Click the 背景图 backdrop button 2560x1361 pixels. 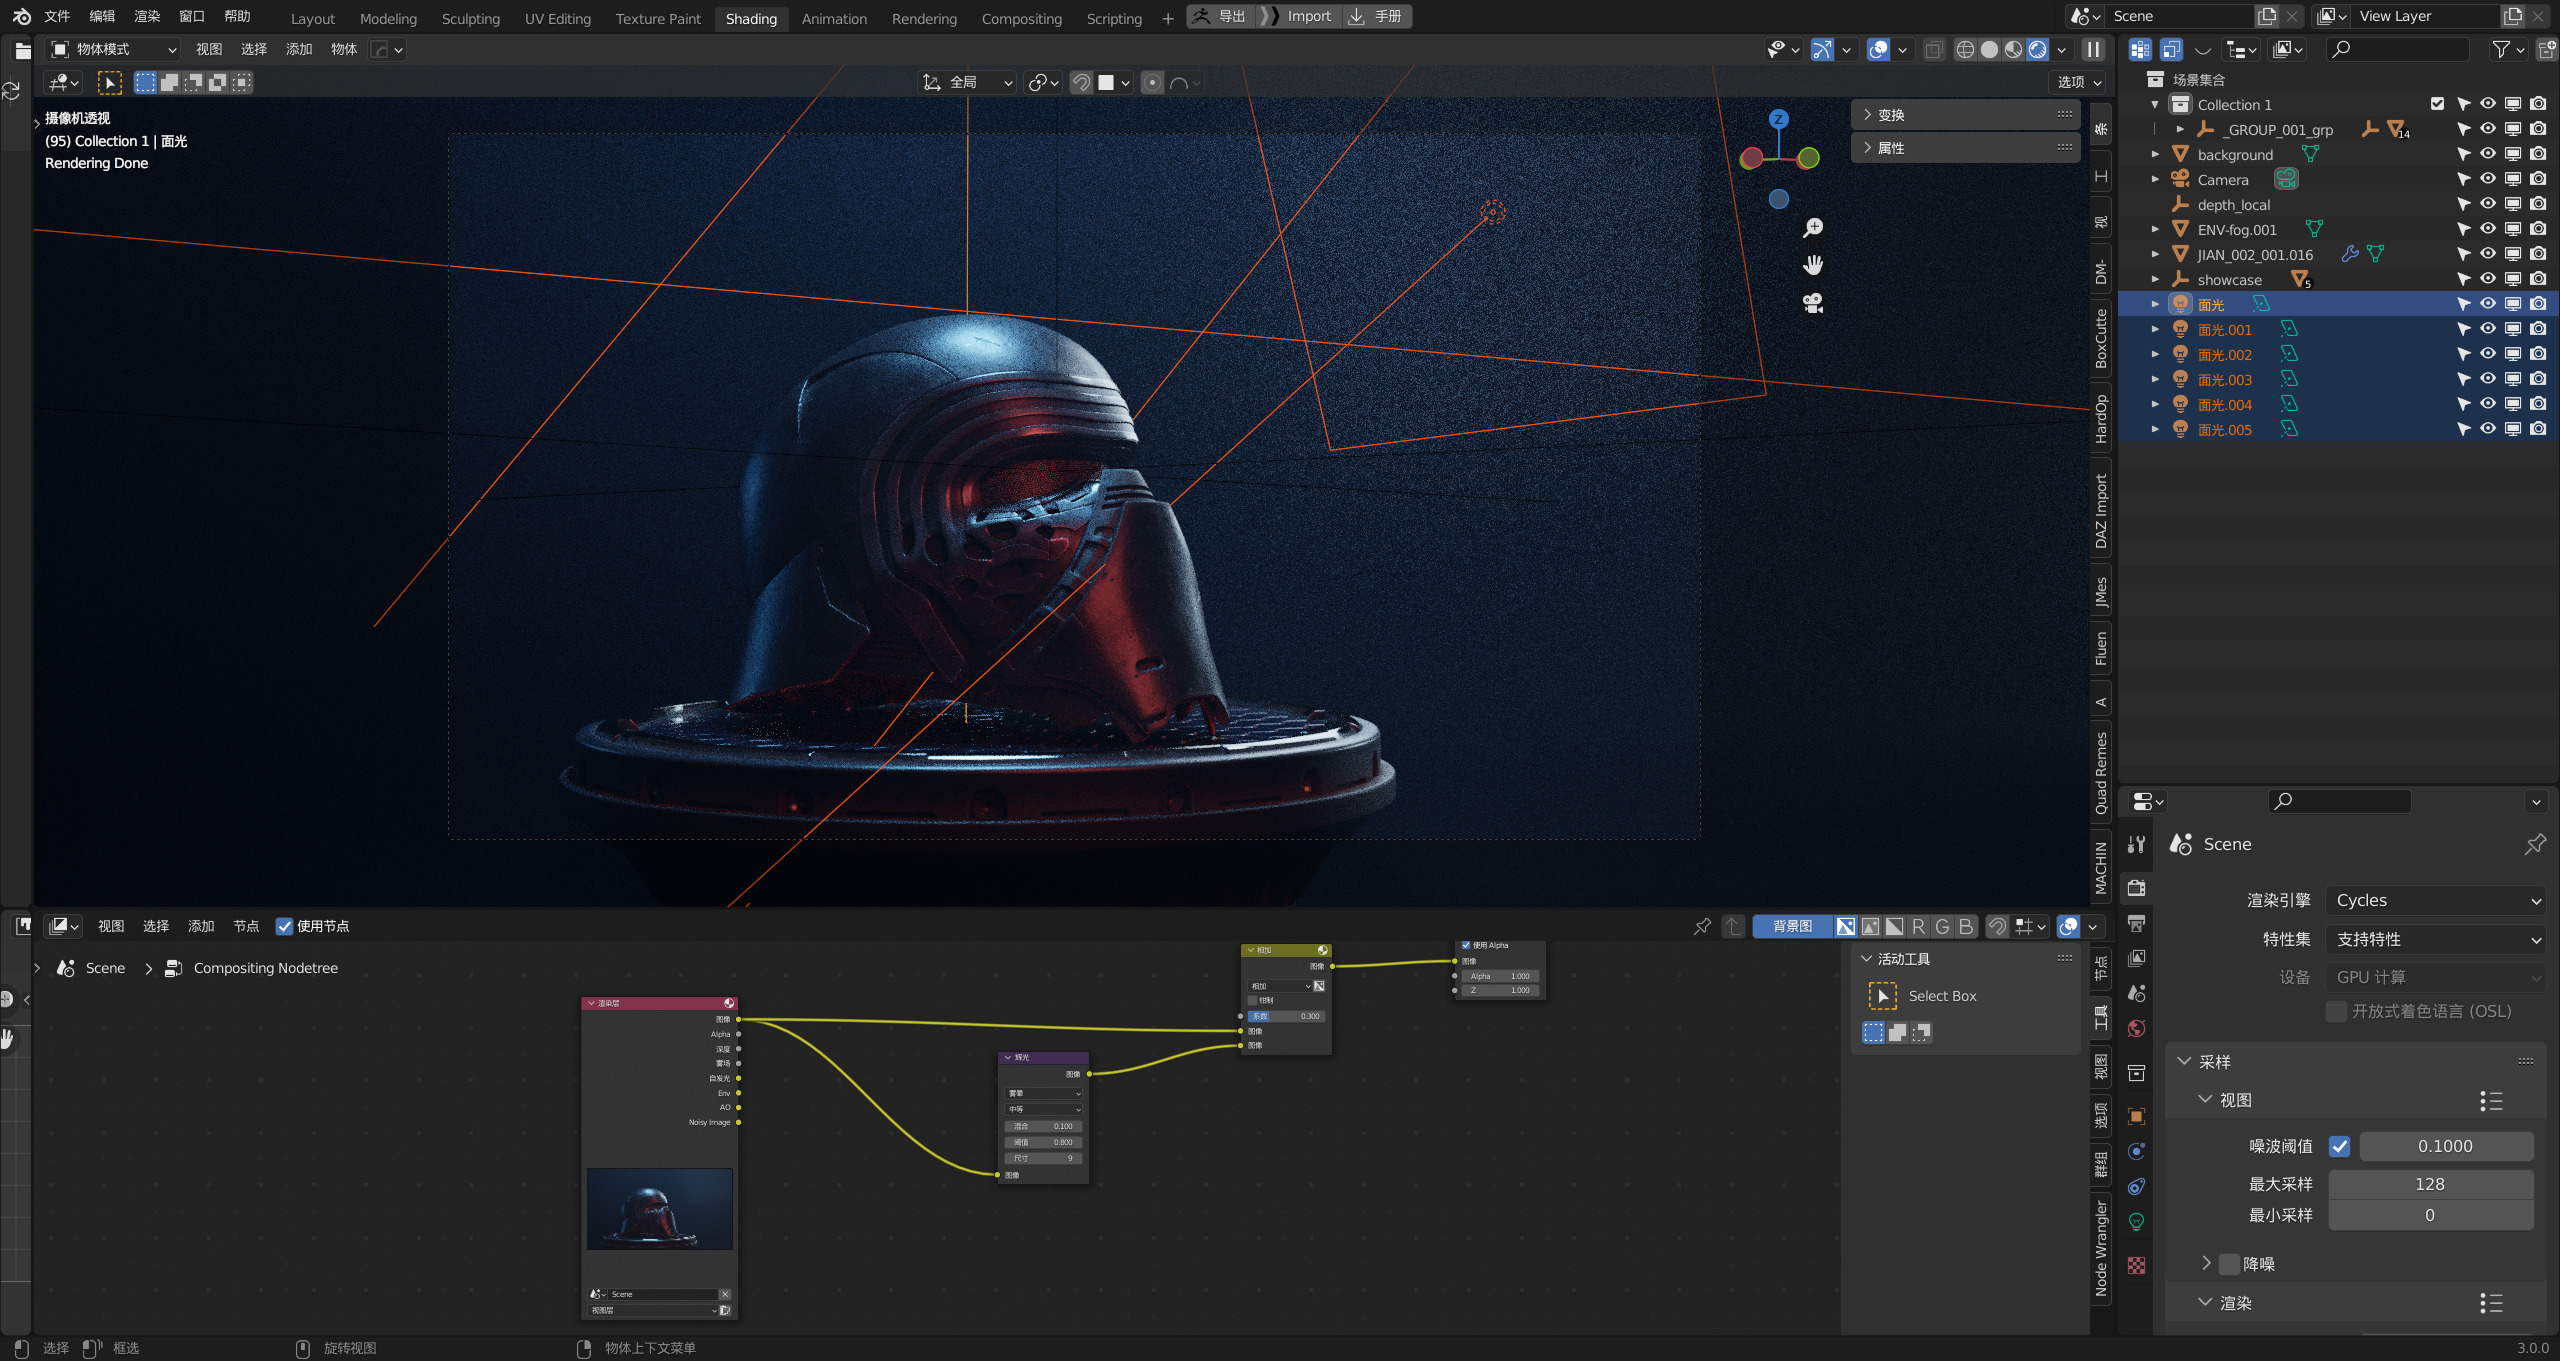point(1792,927)
